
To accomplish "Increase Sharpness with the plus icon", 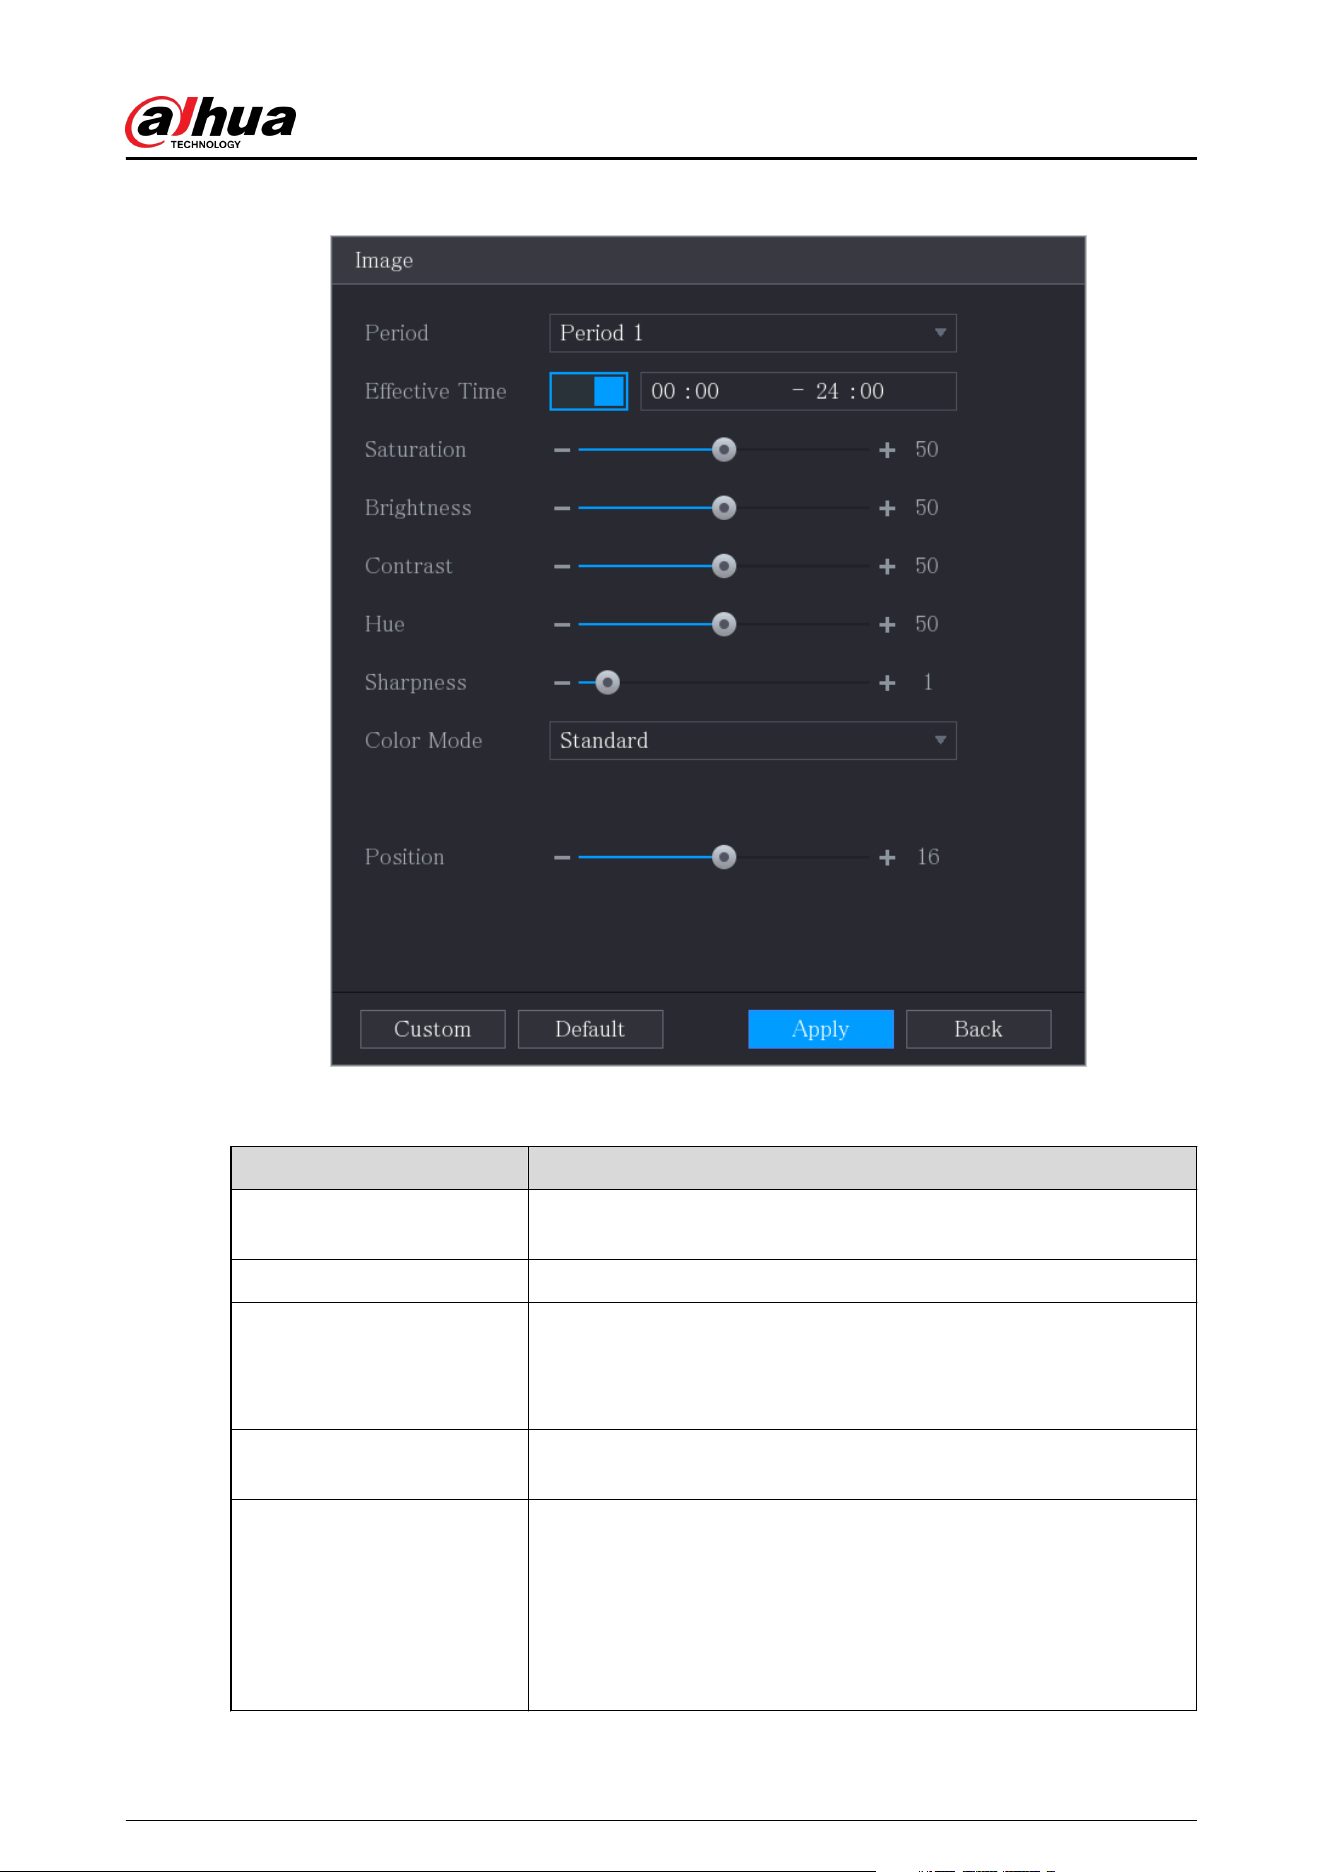I will tap(887, 683).
